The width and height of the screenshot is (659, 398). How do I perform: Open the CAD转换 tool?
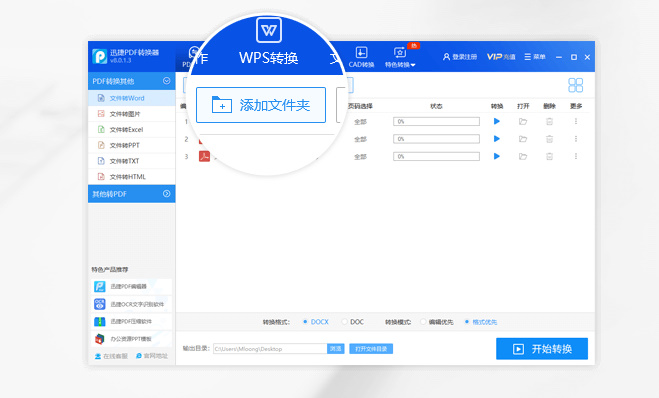[x=361, y=57]
